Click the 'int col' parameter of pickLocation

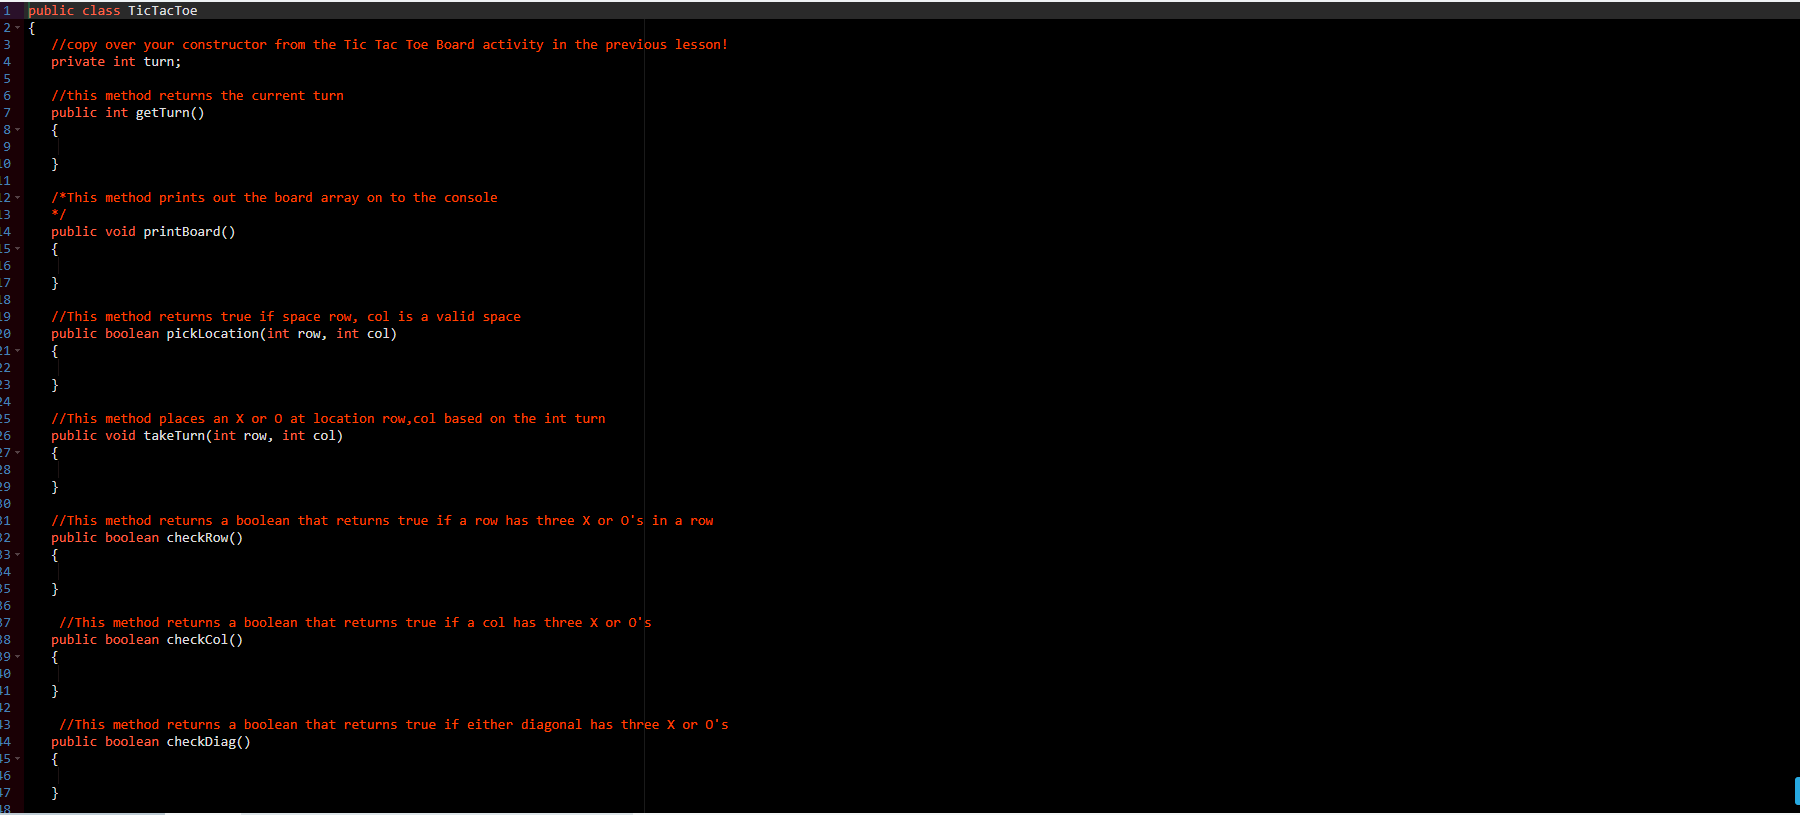click(363, 334)
